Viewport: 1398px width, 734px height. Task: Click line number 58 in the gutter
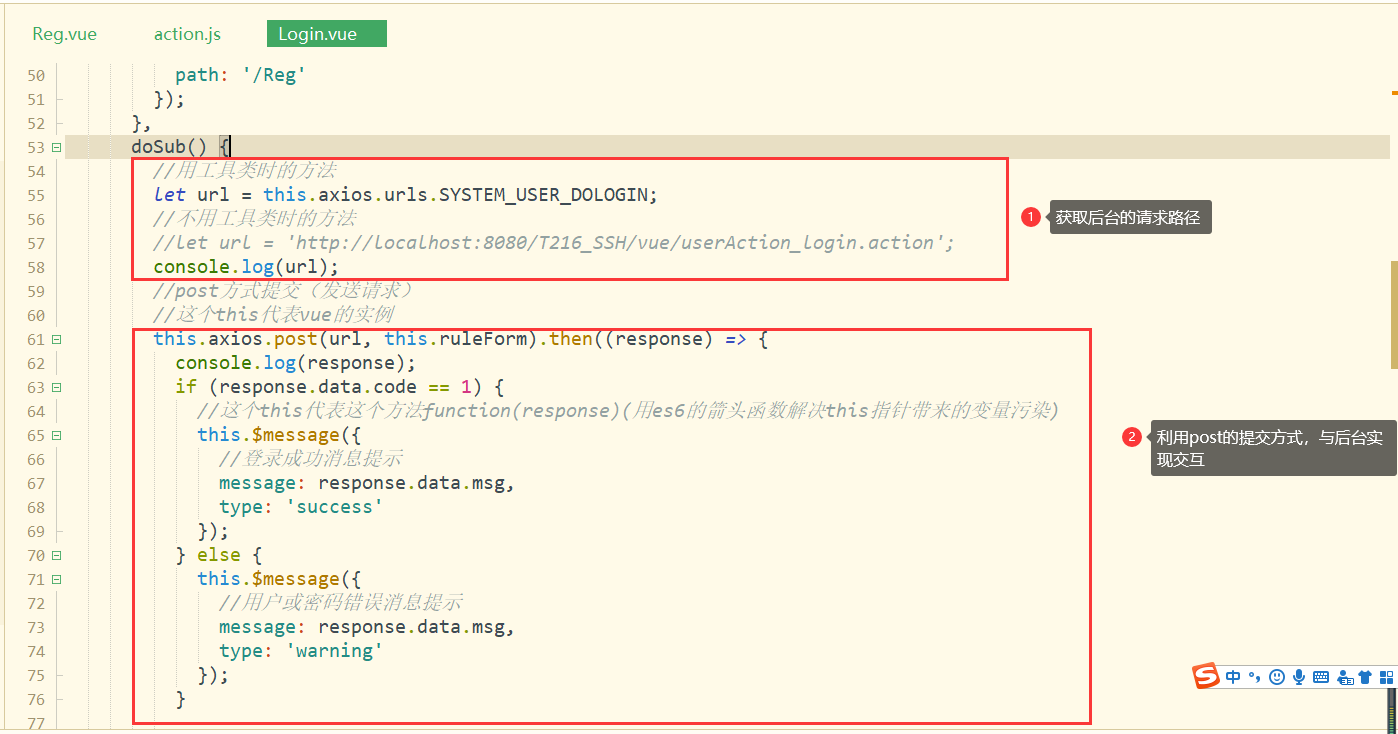[35, 267]
